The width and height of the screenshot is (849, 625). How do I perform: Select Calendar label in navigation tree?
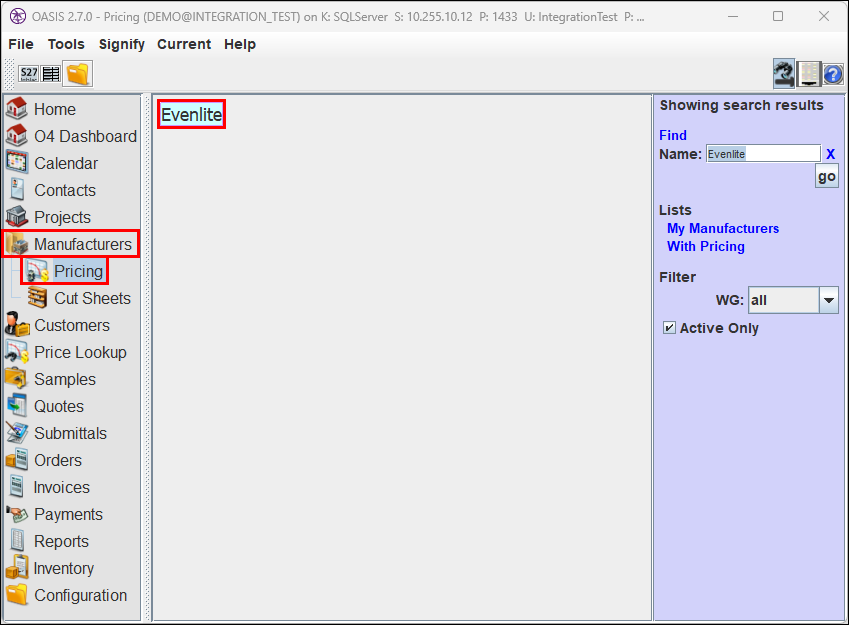pyautogui.click(x=66, y=163)
